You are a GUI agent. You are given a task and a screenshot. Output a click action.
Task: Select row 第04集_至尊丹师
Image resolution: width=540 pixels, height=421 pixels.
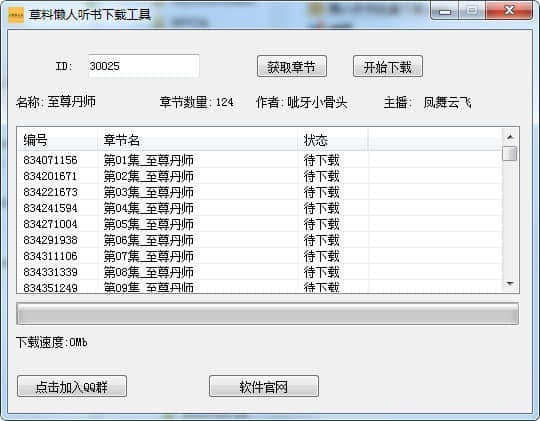(259, 208)
